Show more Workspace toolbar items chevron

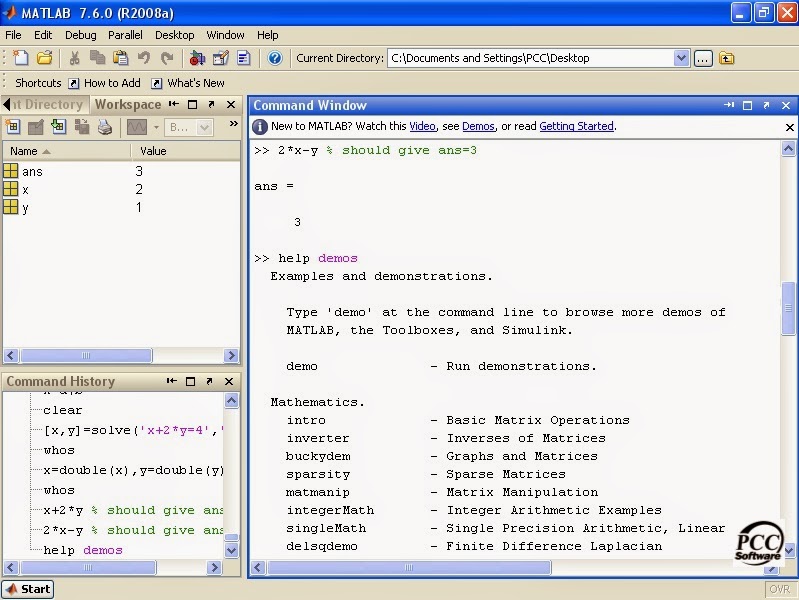tap(233, 123)
